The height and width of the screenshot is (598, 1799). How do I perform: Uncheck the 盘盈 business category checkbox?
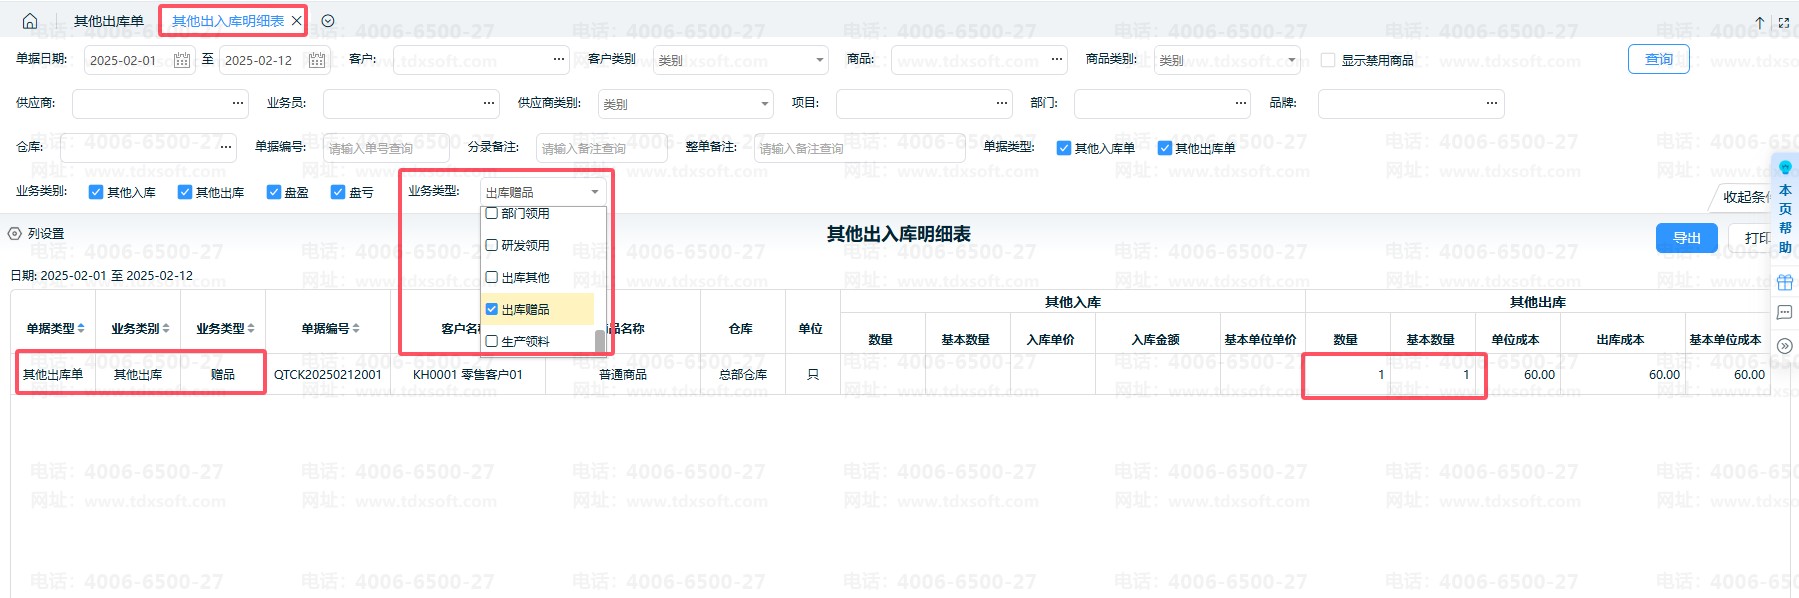[274, 192]
